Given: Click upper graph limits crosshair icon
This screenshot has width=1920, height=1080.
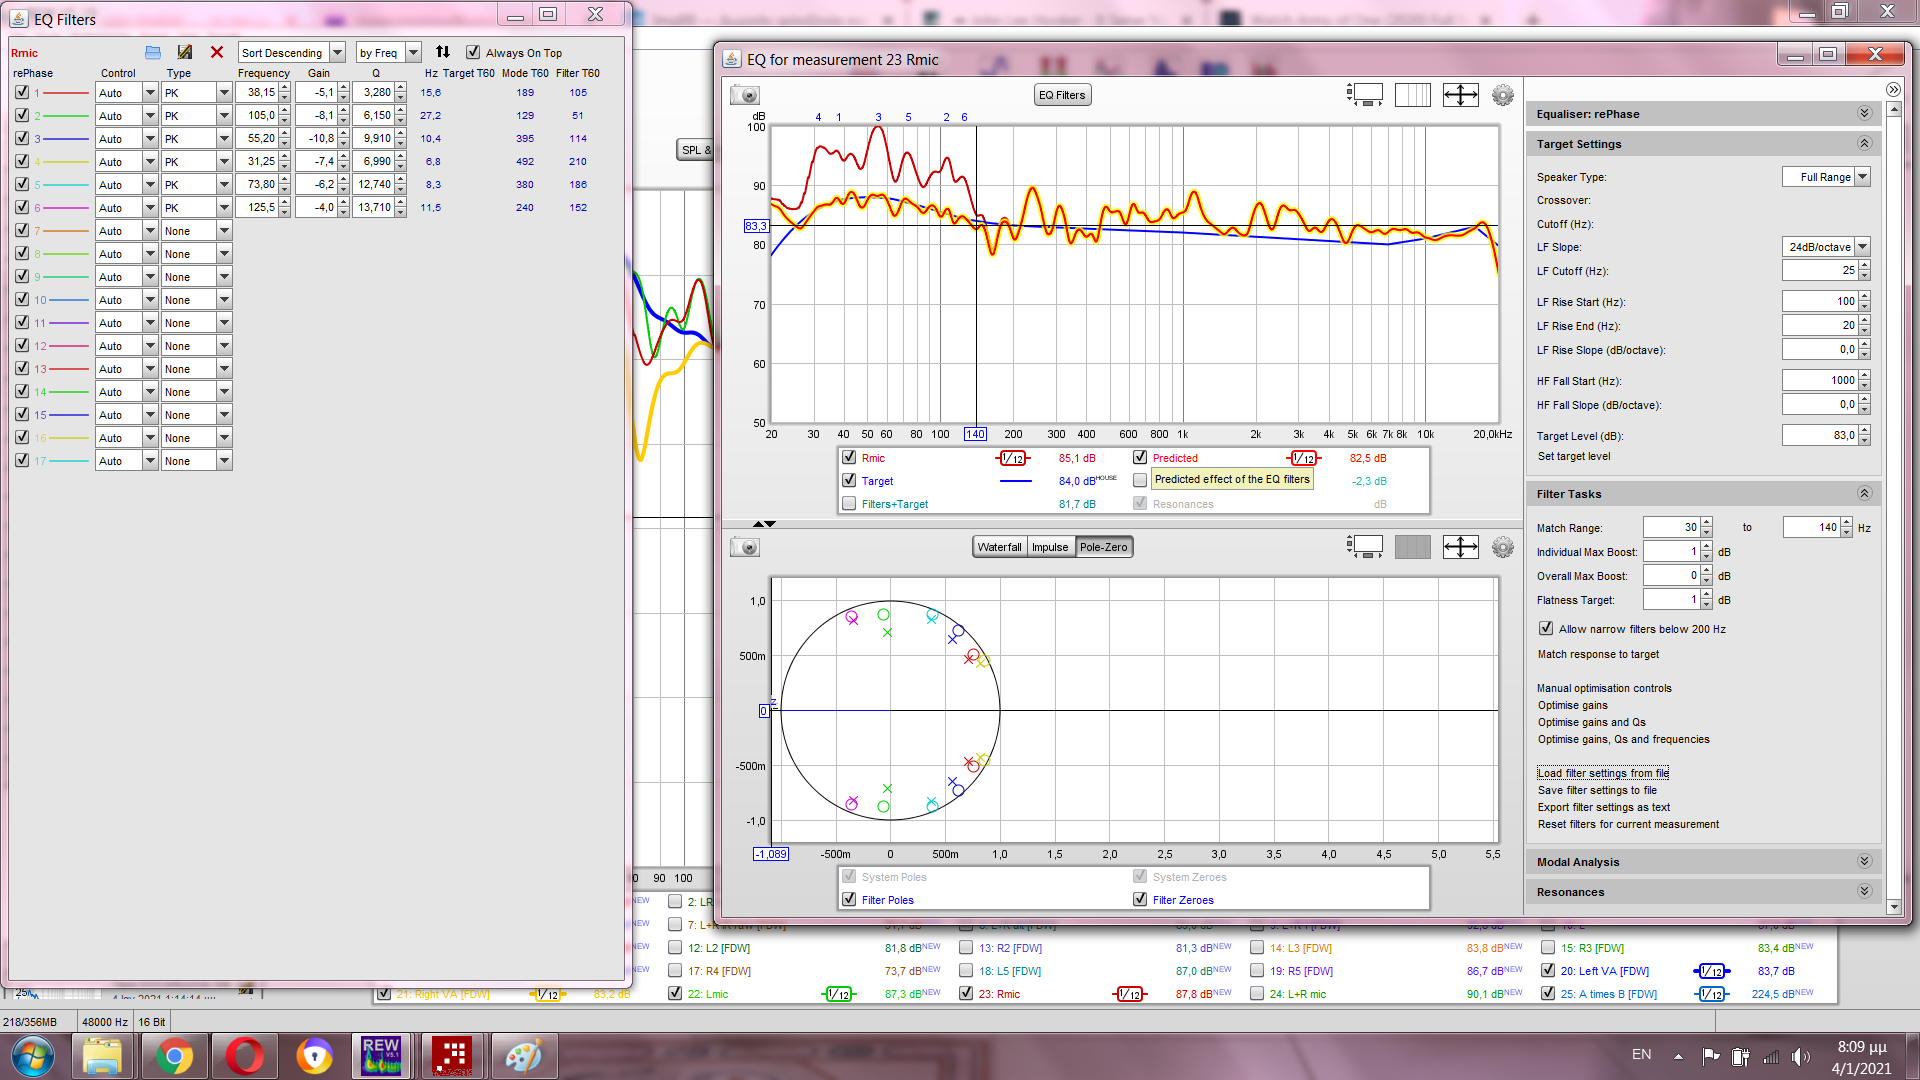Looking at the screenshot, I should coord(1461,95).
